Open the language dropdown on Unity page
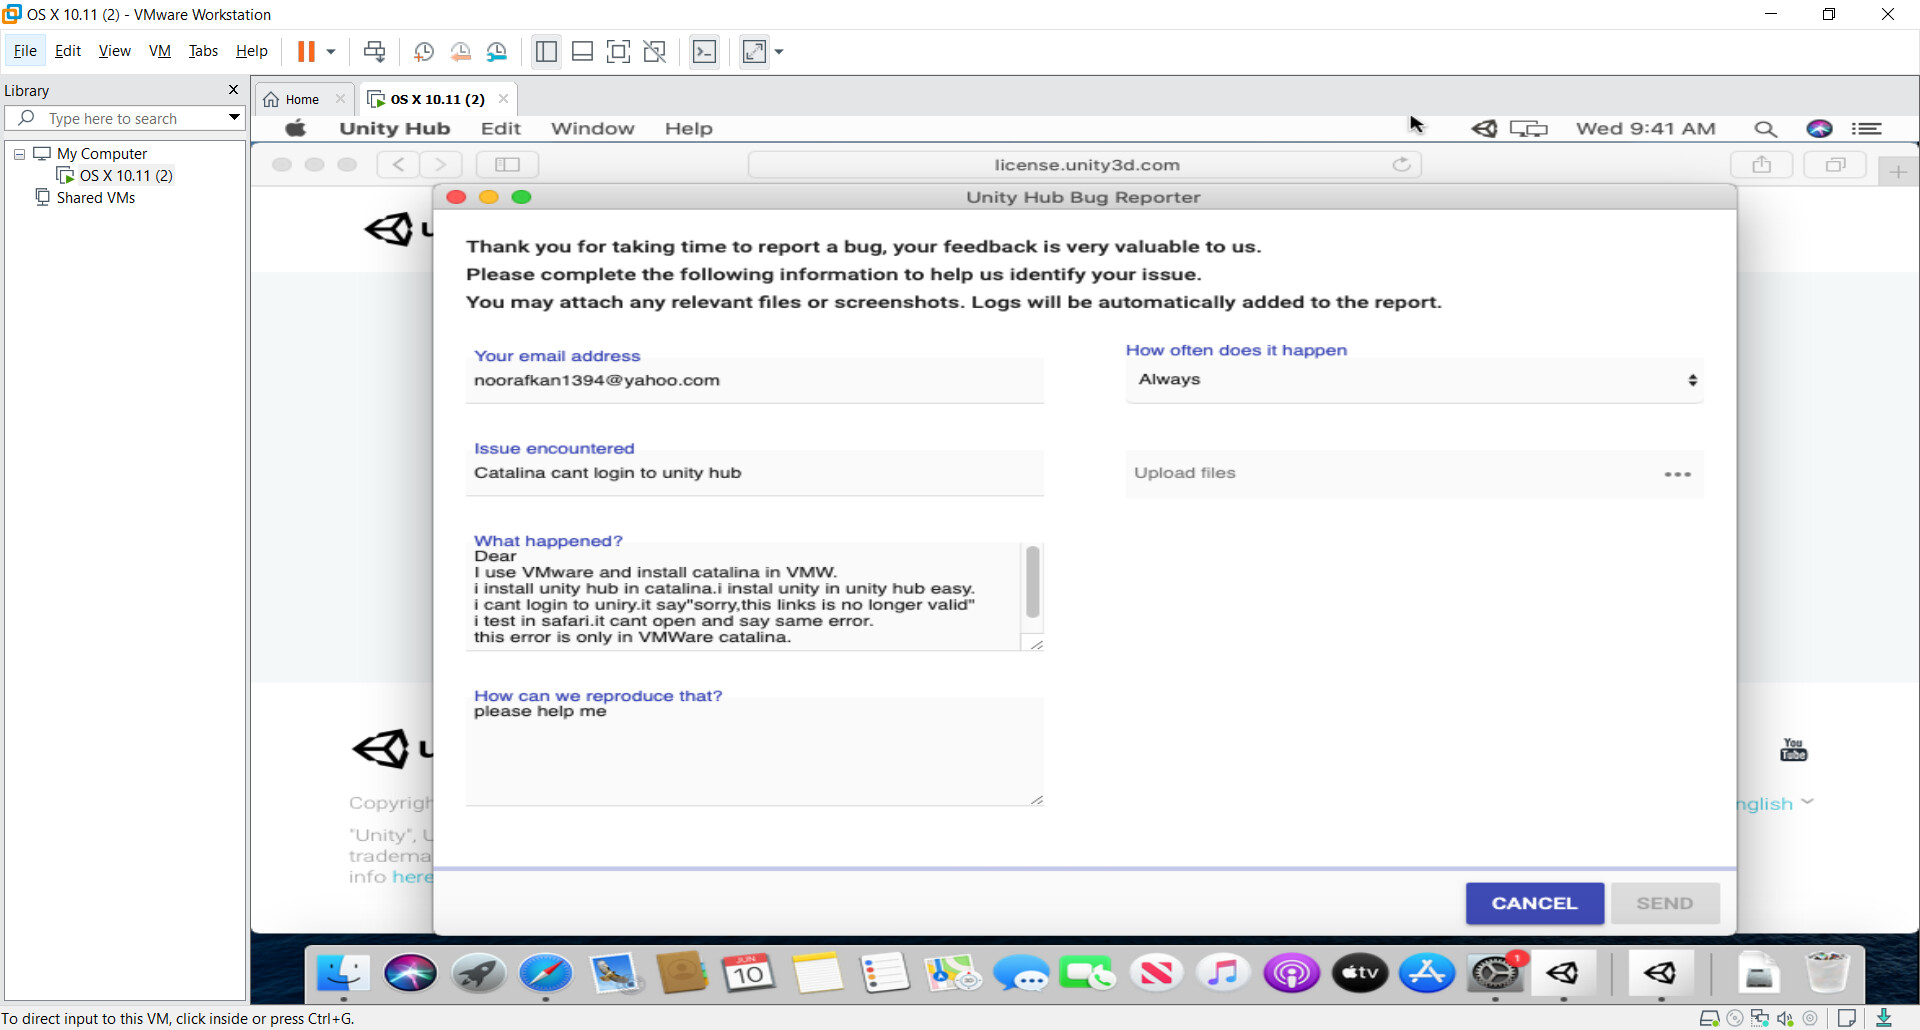 (1776, 803)
